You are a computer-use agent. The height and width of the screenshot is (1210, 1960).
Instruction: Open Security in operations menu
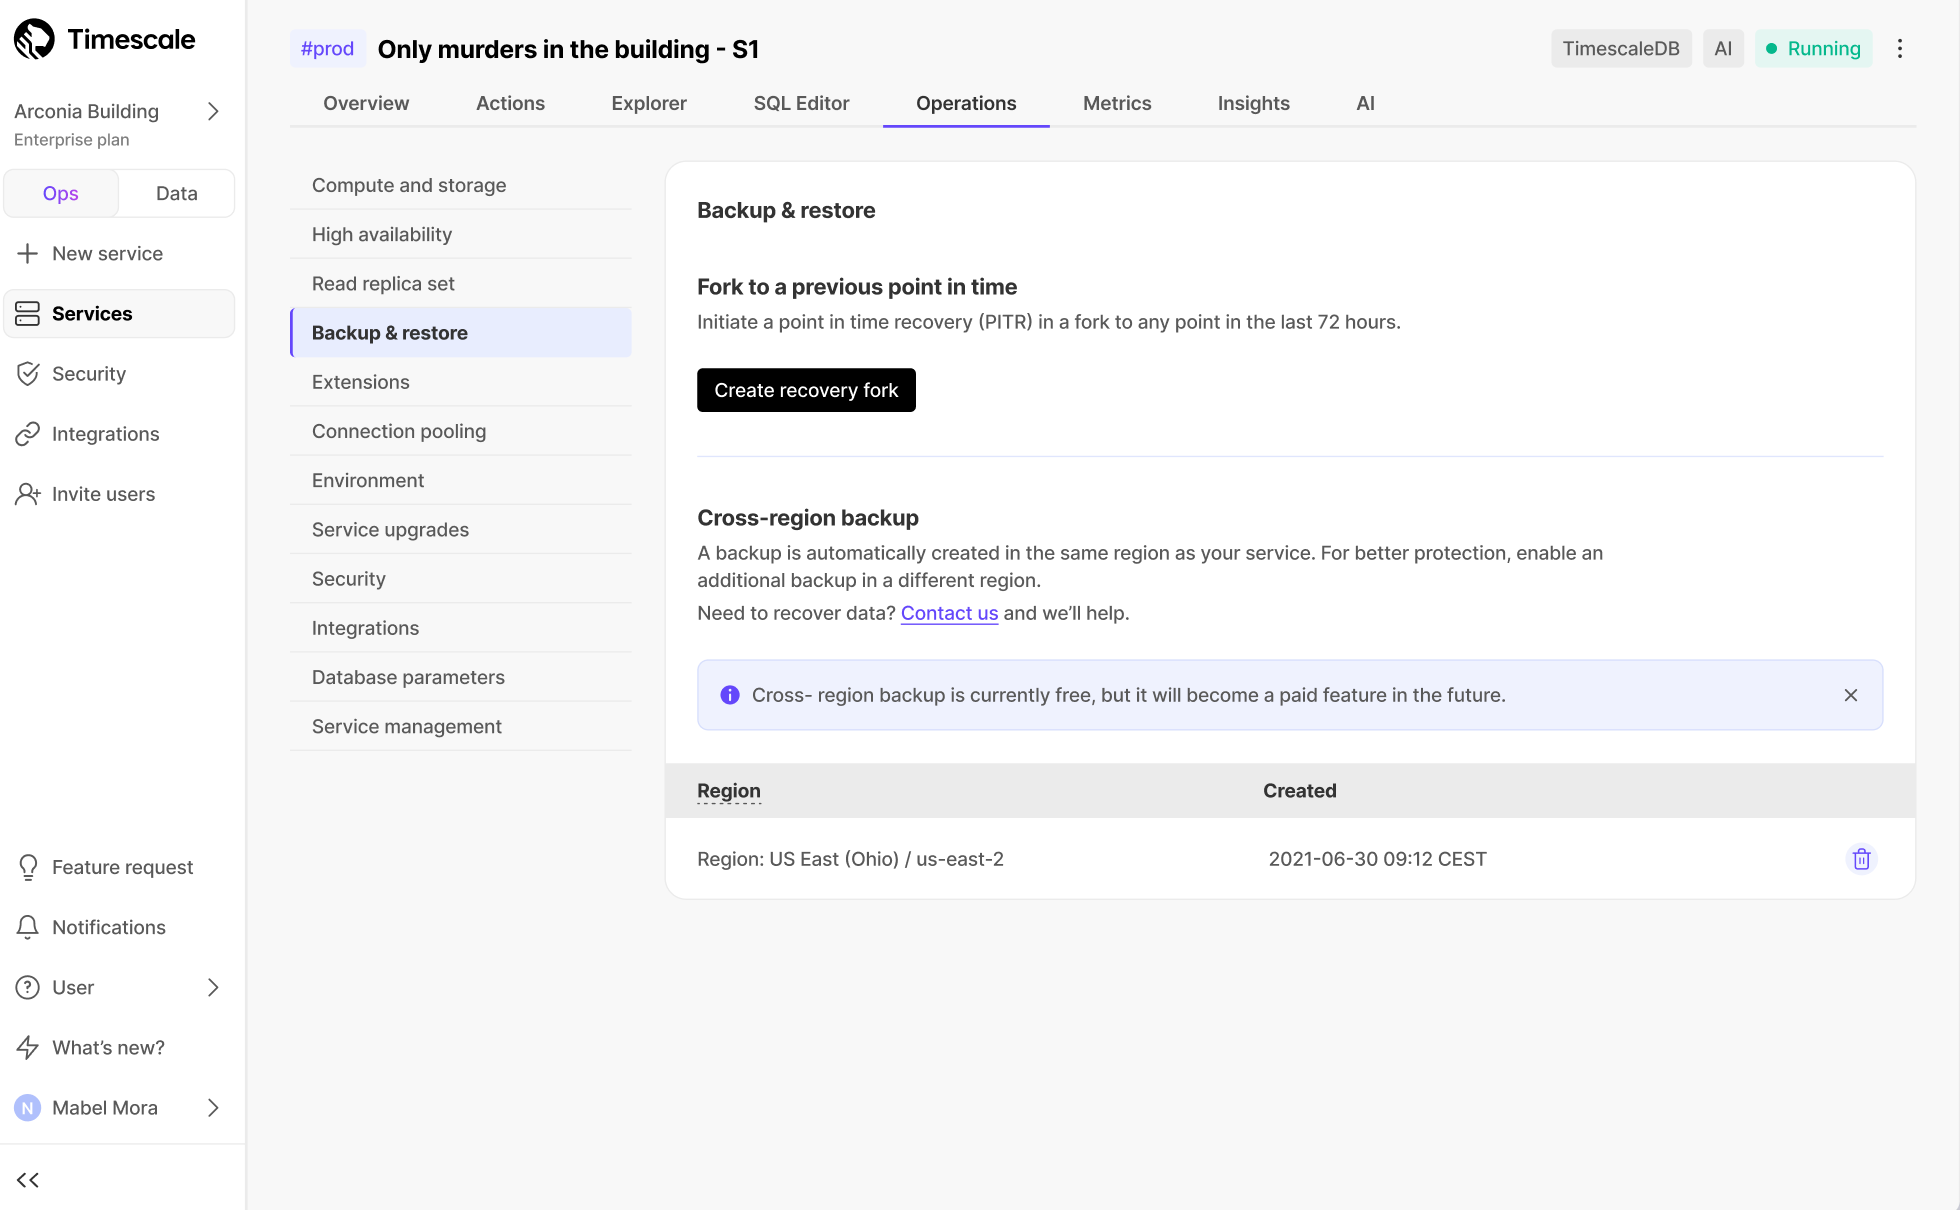tap(461, 579)
